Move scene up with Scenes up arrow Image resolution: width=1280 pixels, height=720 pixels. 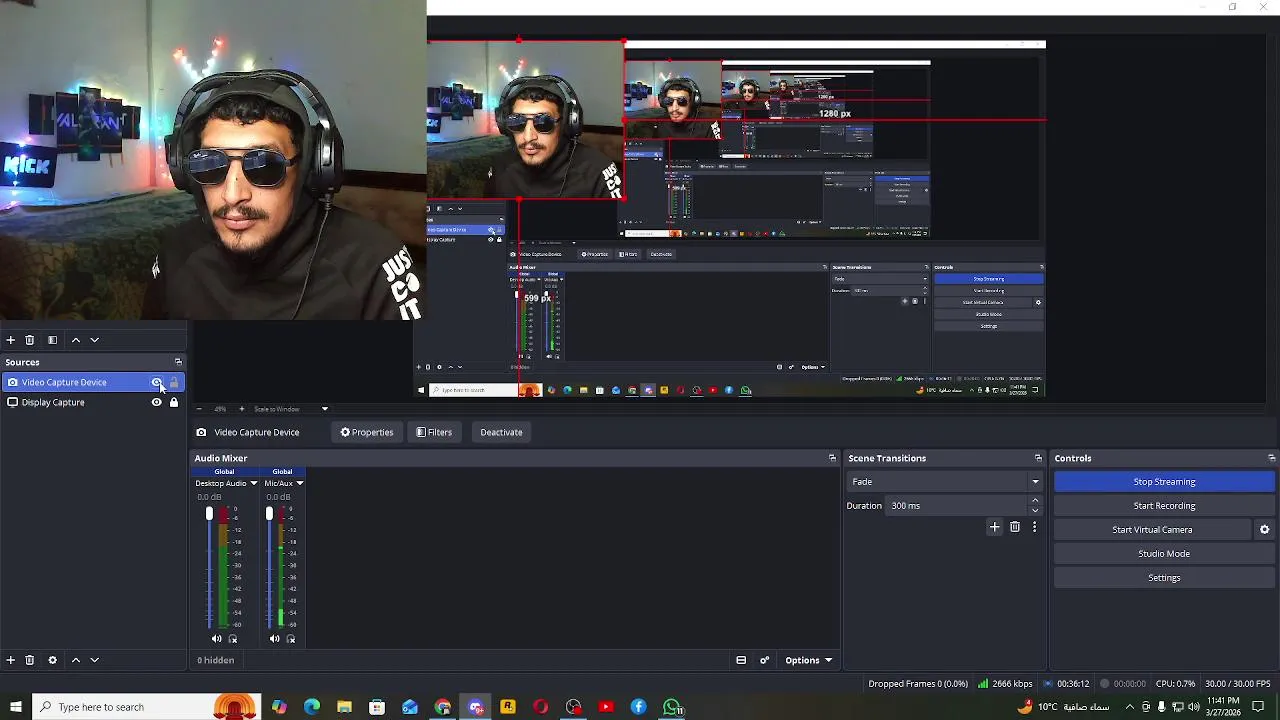pyautogui.click(x=76, y=340)
